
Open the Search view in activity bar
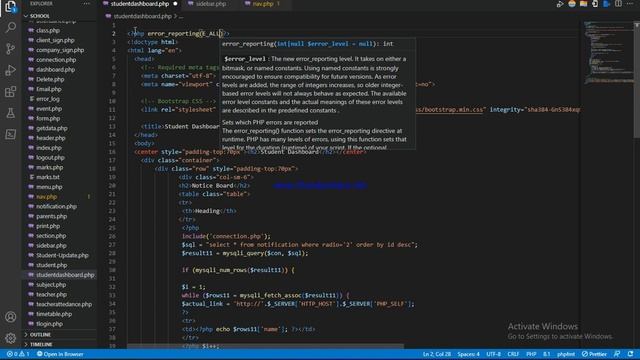click(x=11, y=27)
